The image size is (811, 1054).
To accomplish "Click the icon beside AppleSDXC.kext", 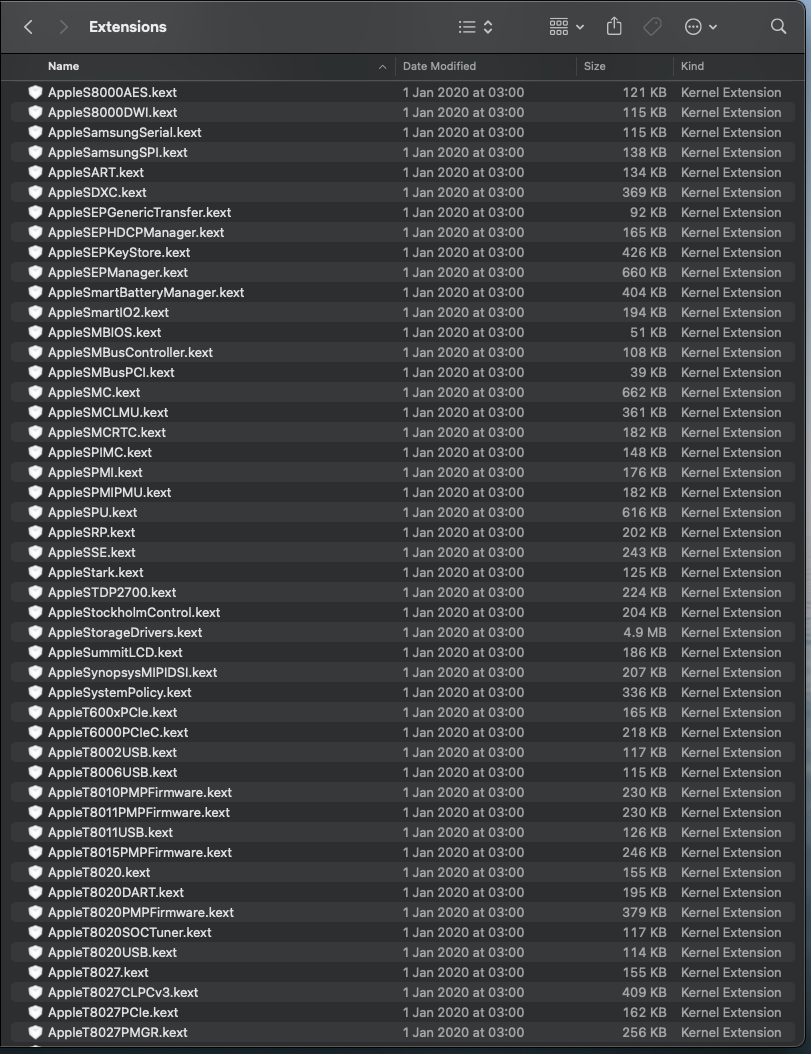I will coord(36,192).
